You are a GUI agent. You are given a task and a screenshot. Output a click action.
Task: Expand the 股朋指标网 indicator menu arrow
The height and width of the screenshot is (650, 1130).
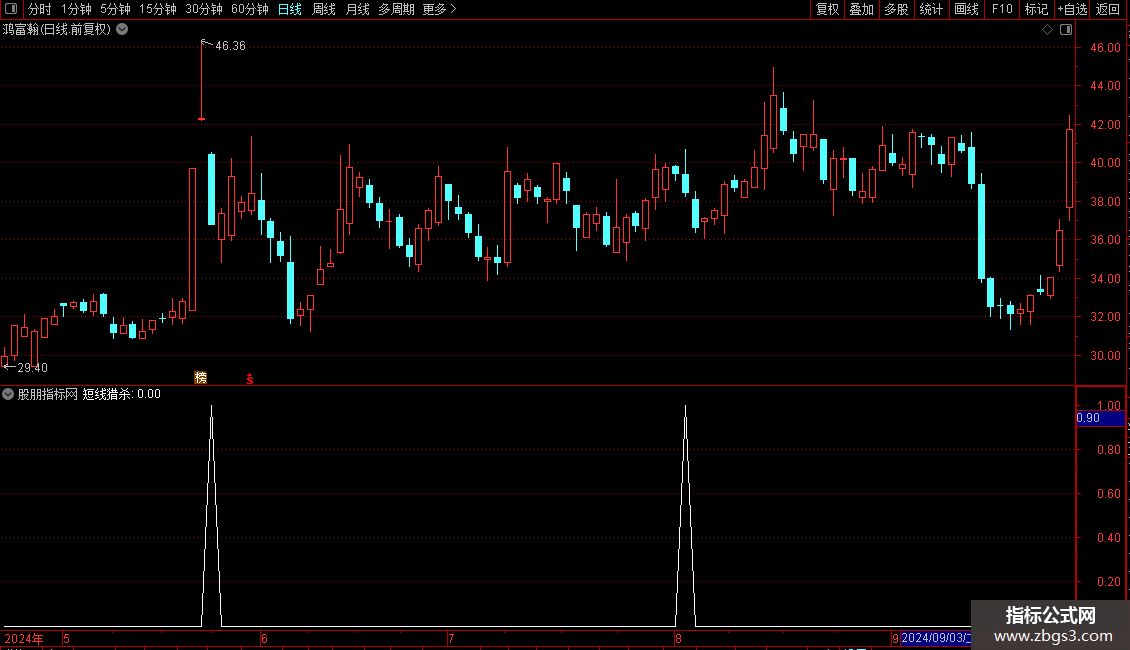(8, 394)
